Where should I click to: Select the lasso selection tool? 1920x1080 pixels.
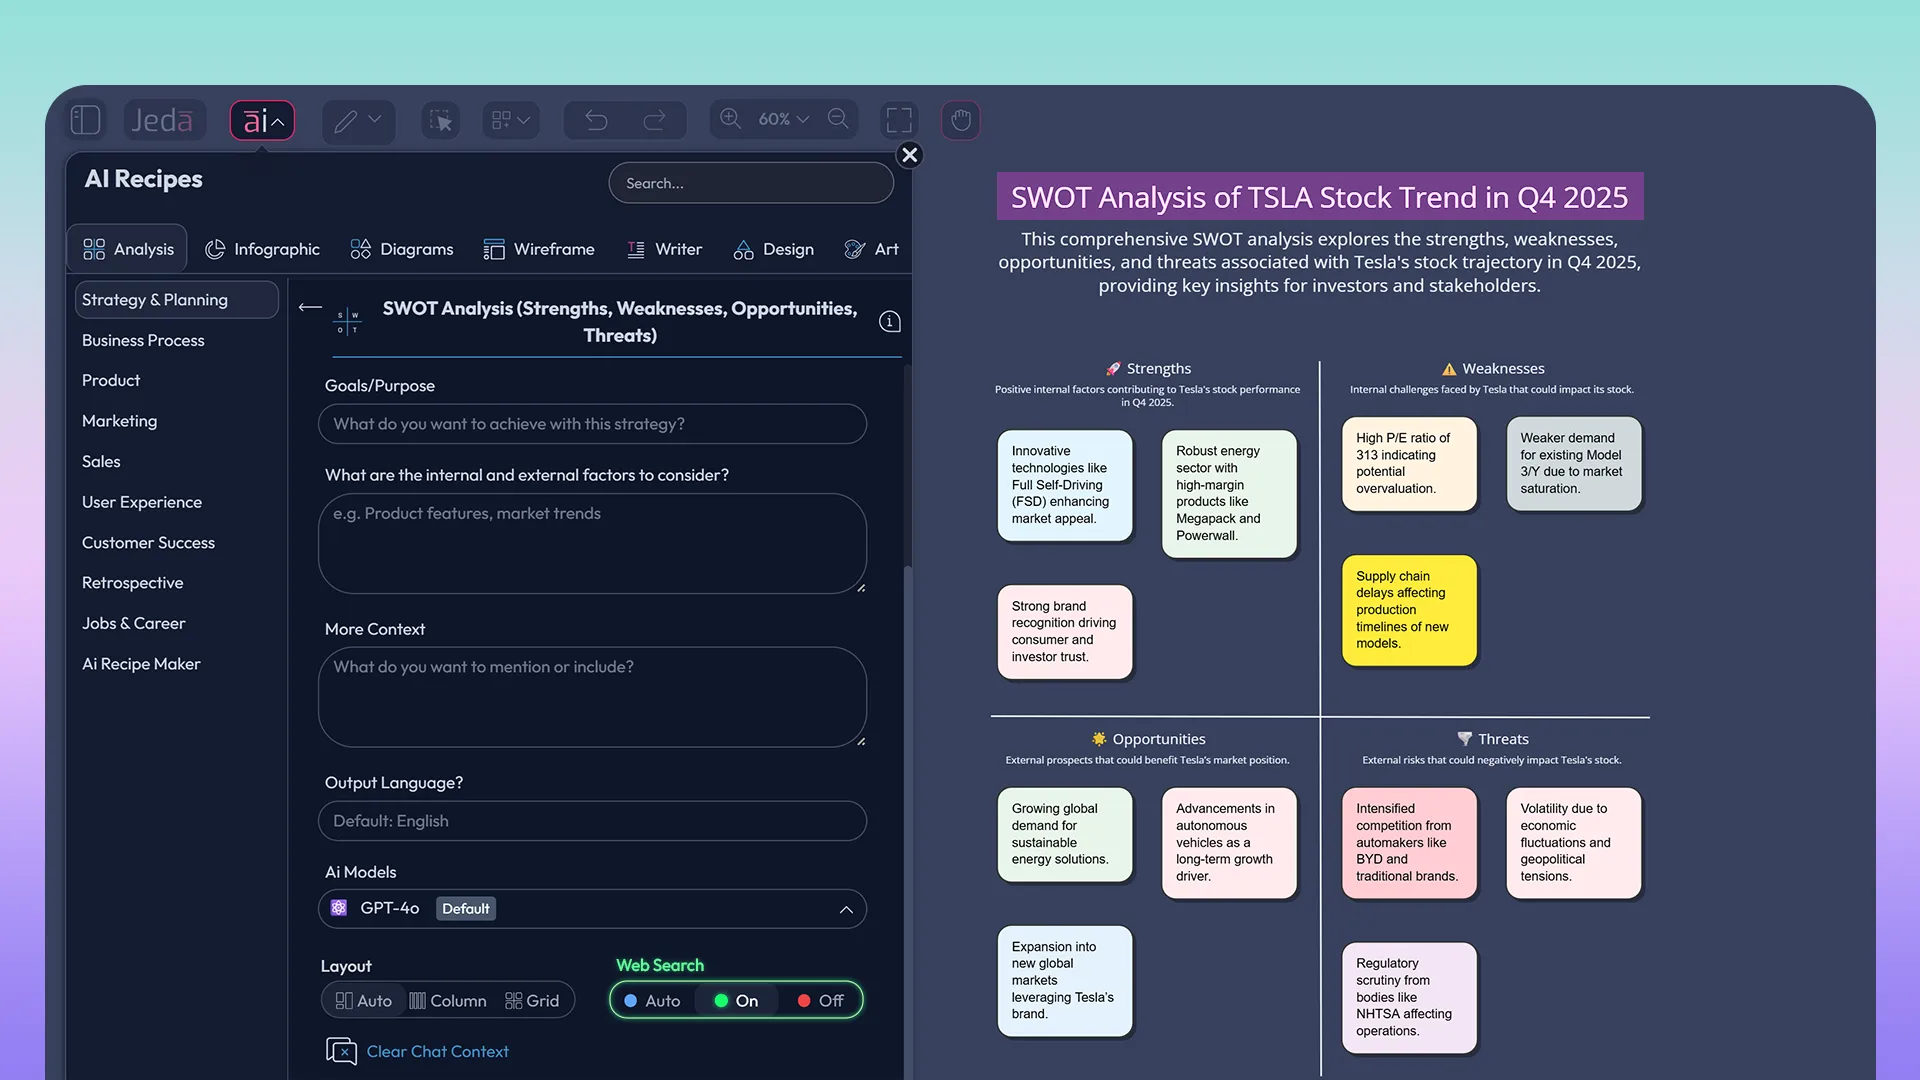point(440,119)
